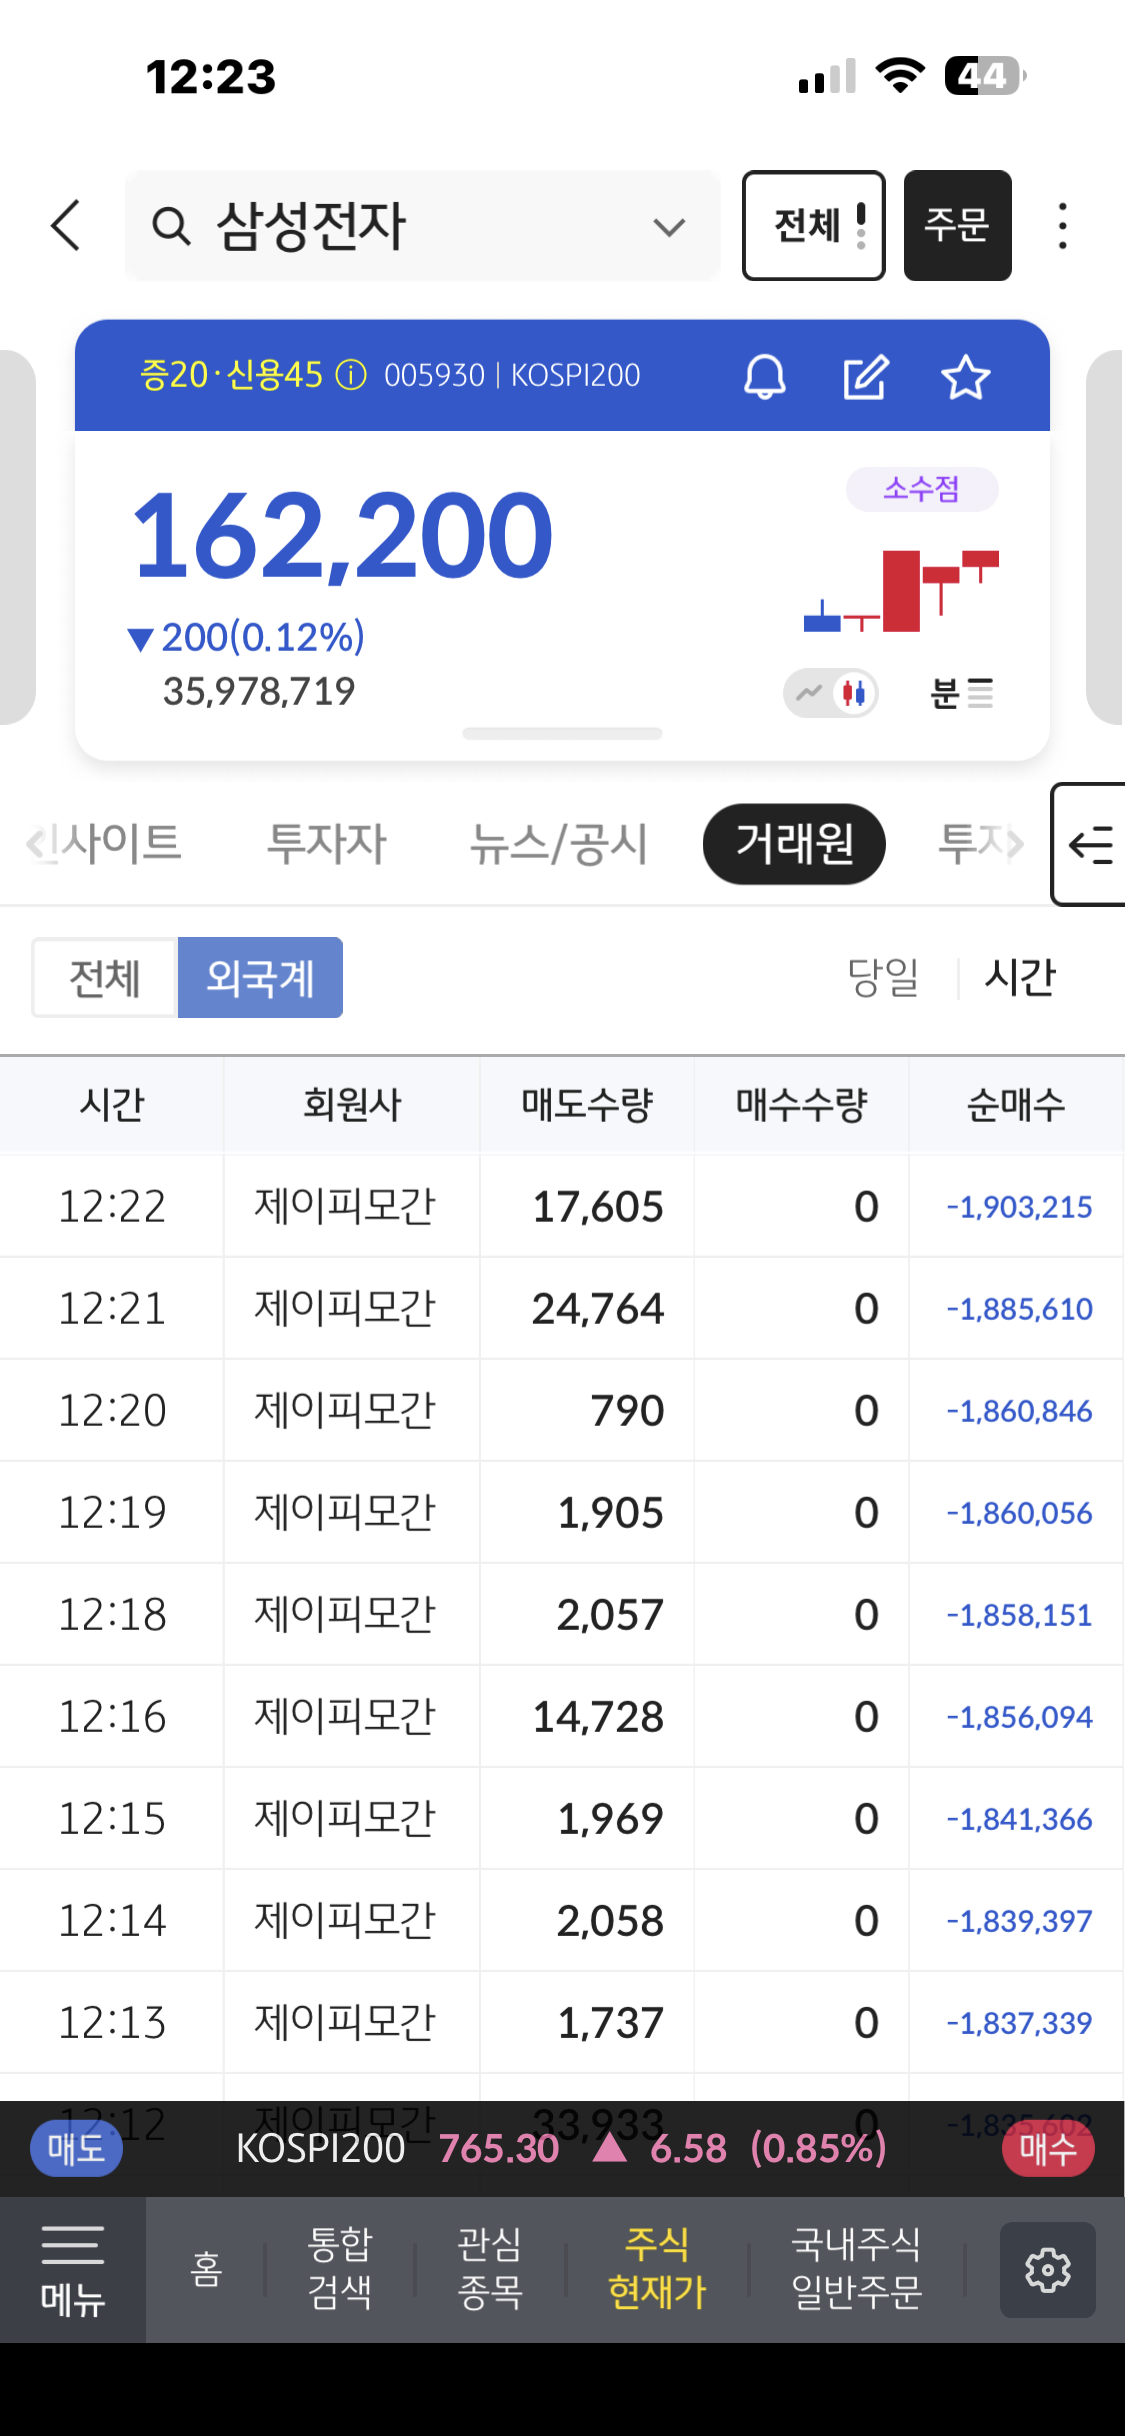The width and height of the screenshot is (1125, 2436).
Task: Tap the info circle next to 신용45
Action: [x=351, y=376]
